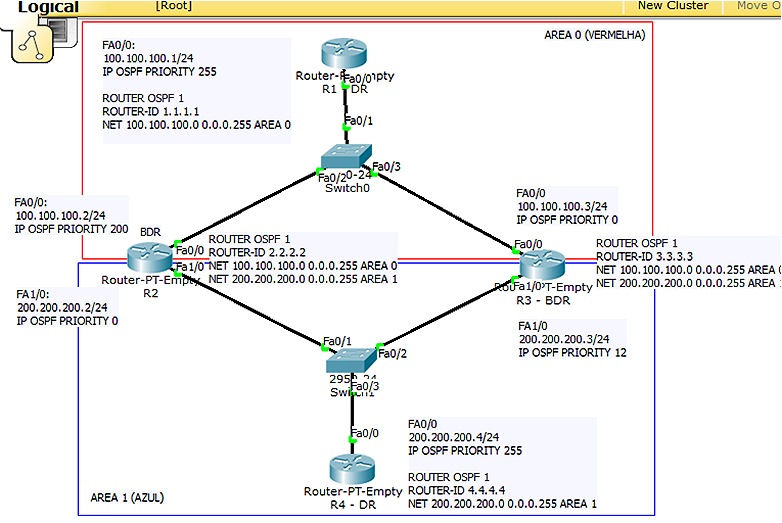Select the R4 configuration text note
The height and width of the screenshot is (523, 782).
click(x=501, y=464)
